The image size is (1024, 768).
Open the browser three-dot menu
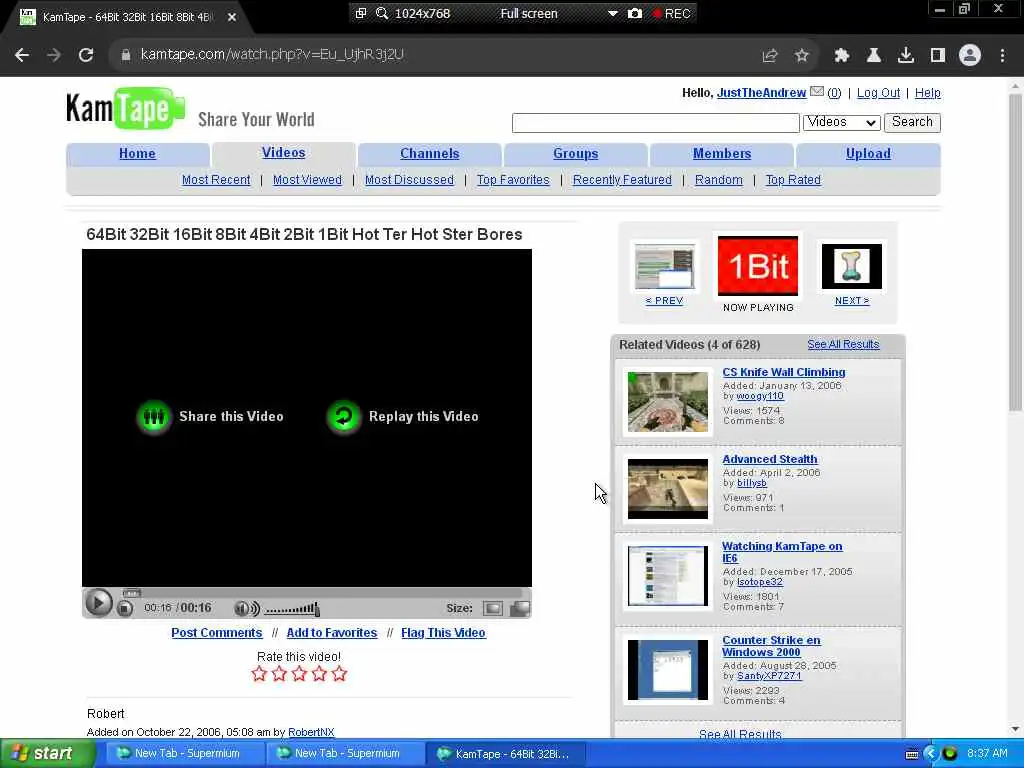[x=1002, y=56]
